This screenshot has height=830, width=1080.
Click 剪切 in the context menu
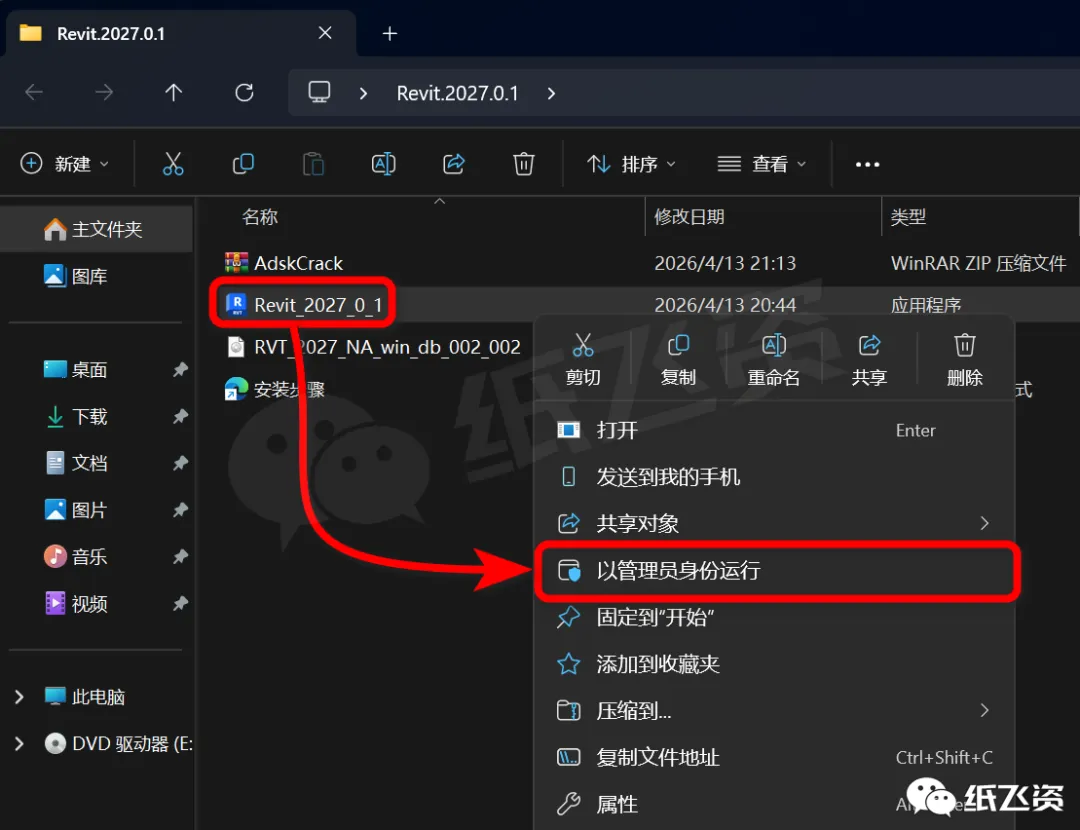tap(583, 360)
